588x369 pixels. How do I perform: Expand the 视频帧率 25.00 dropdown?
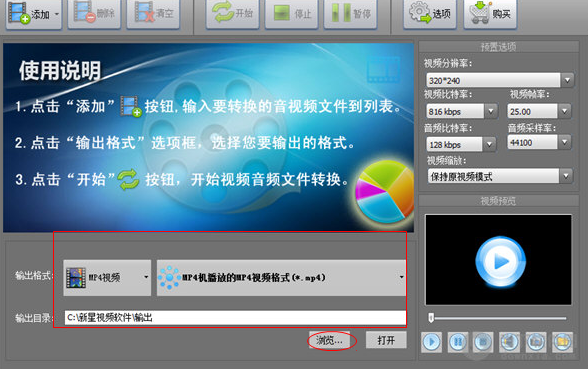[x=539, y=111]
